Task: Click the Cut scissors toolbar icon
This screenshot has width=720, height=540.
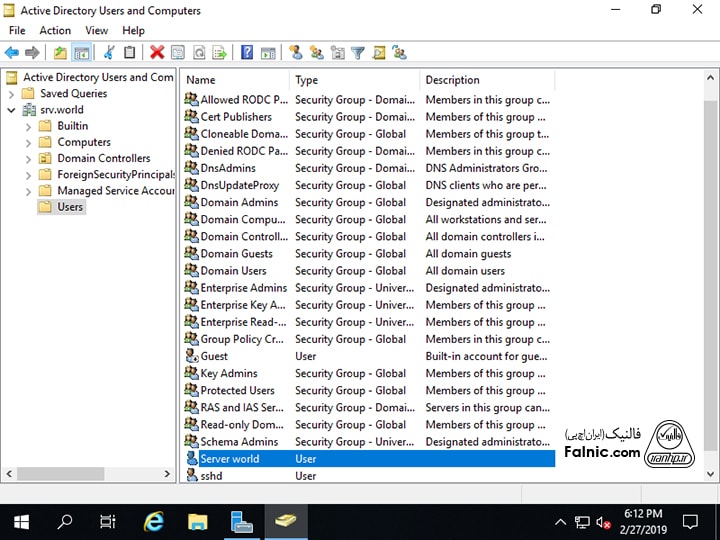Action: coord(109,53)
